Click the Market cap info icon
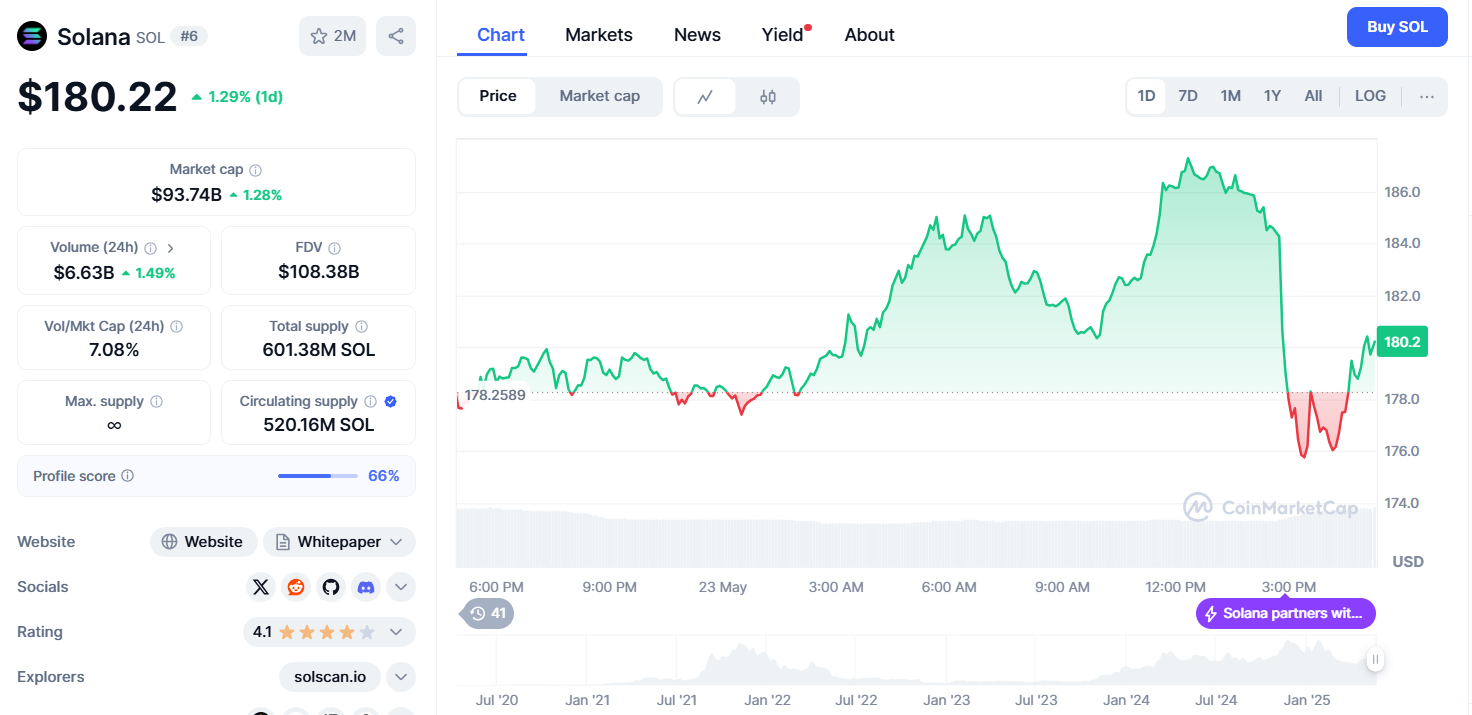The image size is (1472, 715). (256, 171)
